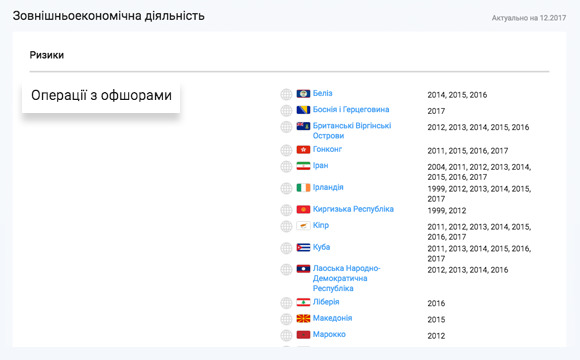This screenshot has height=360, width=580.
Task: Click the Morocco flag icon
Action: pyautogui.click(x=303, y=335)
